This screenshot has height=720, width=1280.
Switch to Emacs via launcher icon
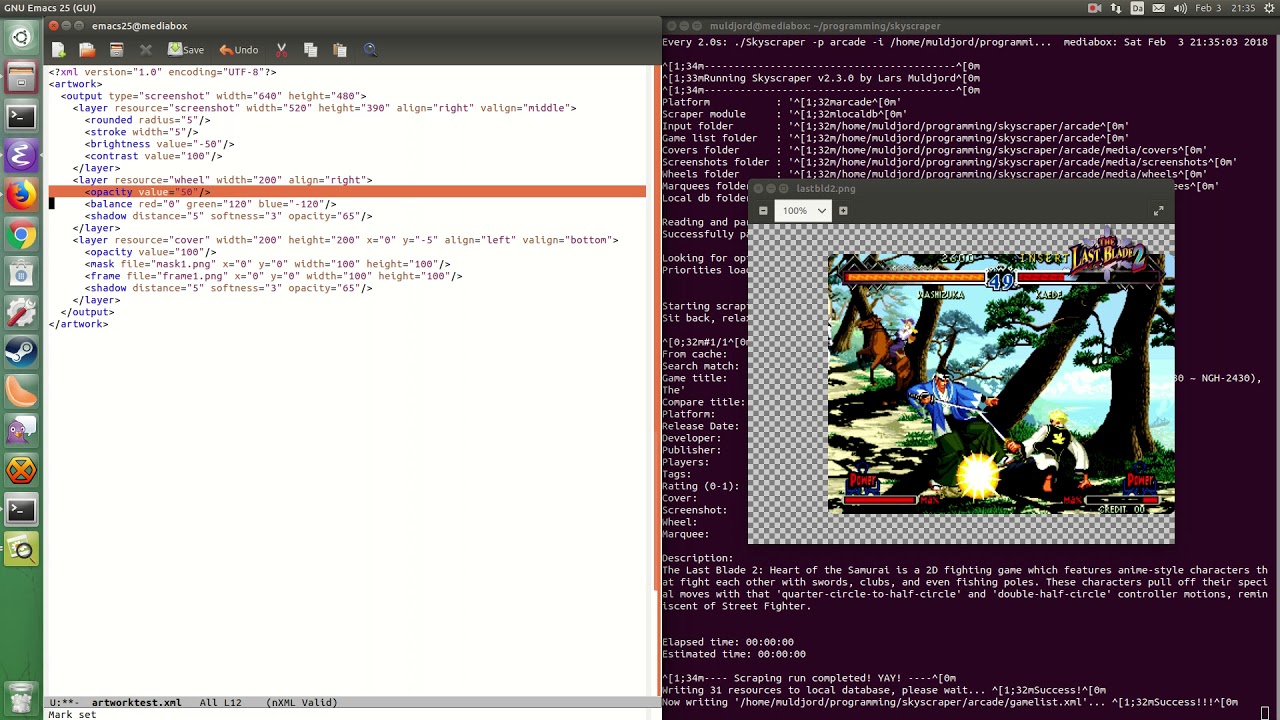(21, 156)
